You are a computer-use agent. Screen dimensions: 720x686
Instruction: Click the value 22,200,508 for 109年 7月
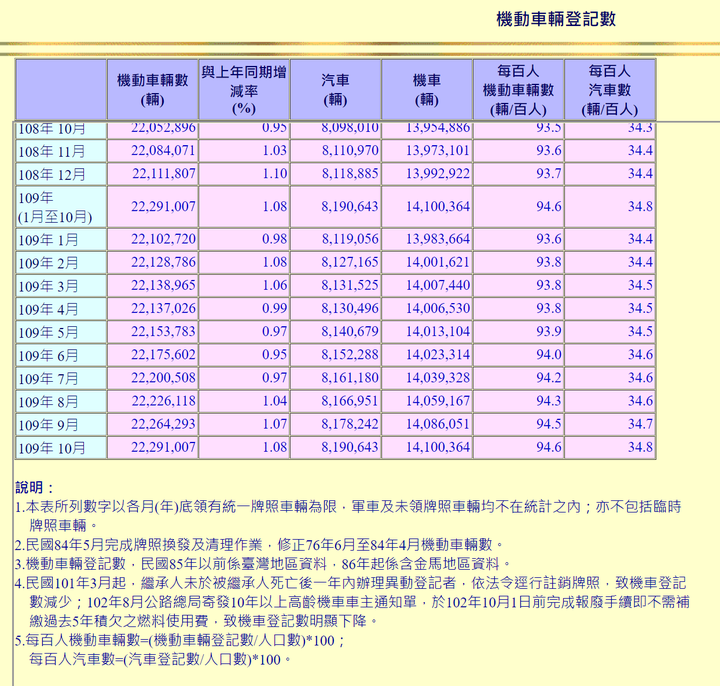(163, 378)
